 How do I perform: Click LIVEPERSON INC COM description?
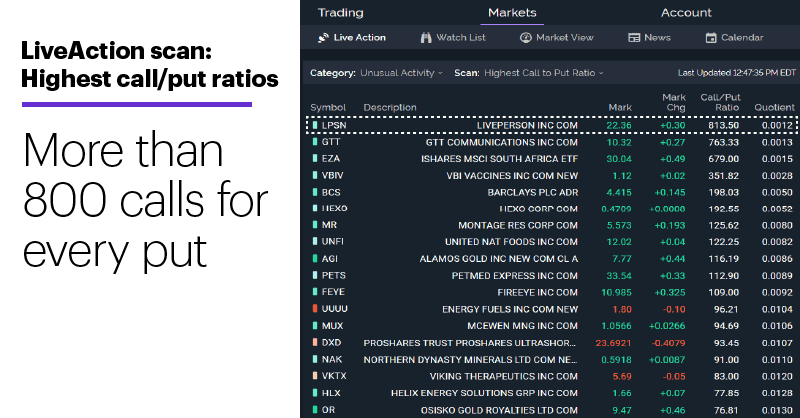pyautogui.click(x=527, y=125)
